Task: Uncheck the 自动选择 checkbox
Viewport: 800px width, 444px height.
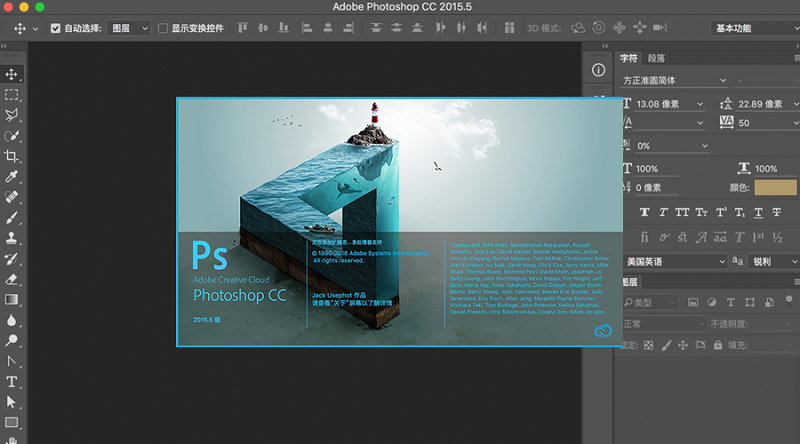Action: point(54,29)
